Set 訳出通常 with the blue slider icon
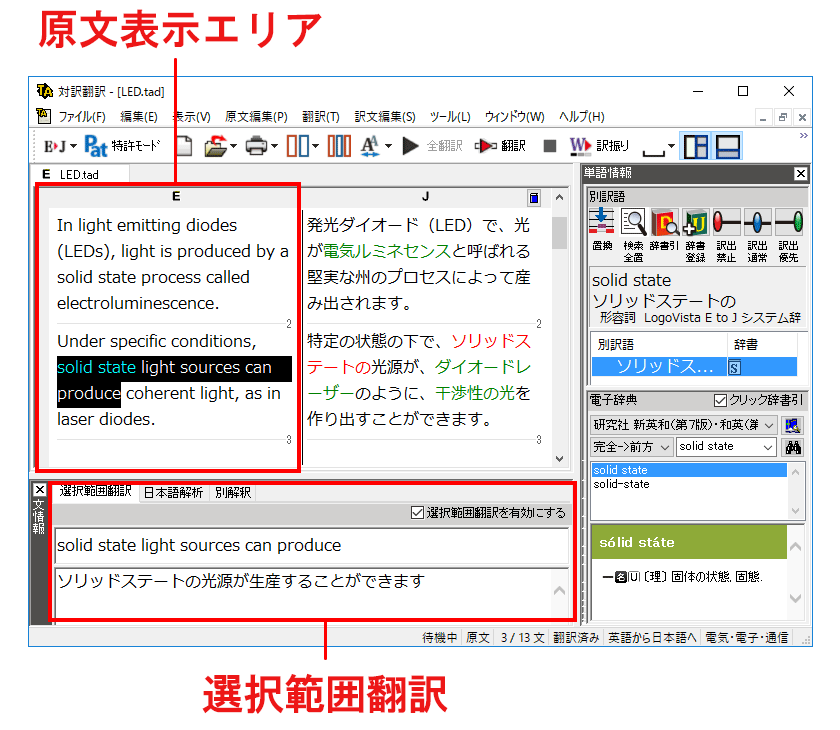The width and height of the screenshot is (840, 730). (758, 222)
